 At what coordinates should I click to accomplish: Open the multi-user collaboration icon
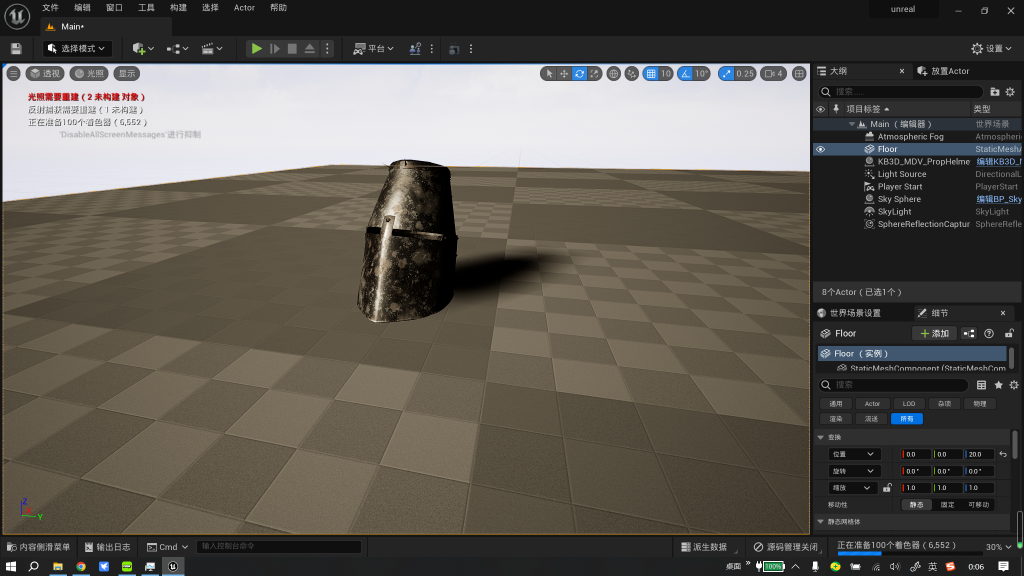coord(415,49)
